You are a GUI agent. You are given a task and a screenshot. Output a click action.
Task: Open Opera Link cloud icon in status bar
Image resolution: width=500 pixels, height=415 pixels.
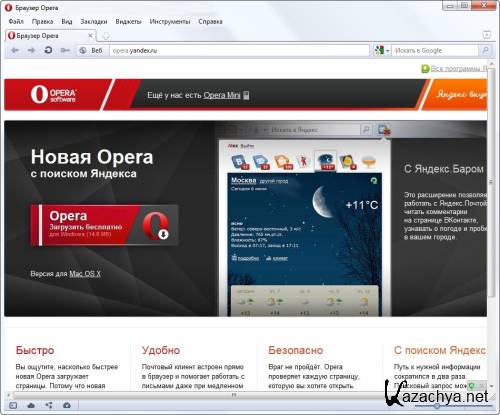31,405
